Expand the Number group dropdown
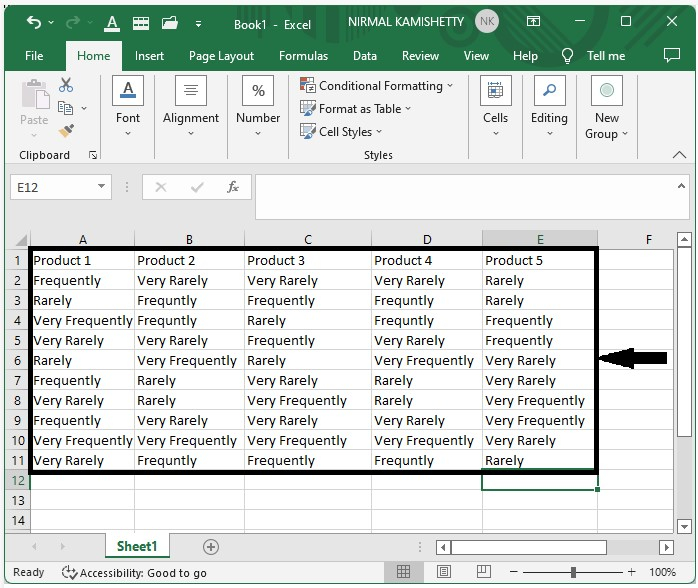Viewport: 698px width, 588px height. 258,133
